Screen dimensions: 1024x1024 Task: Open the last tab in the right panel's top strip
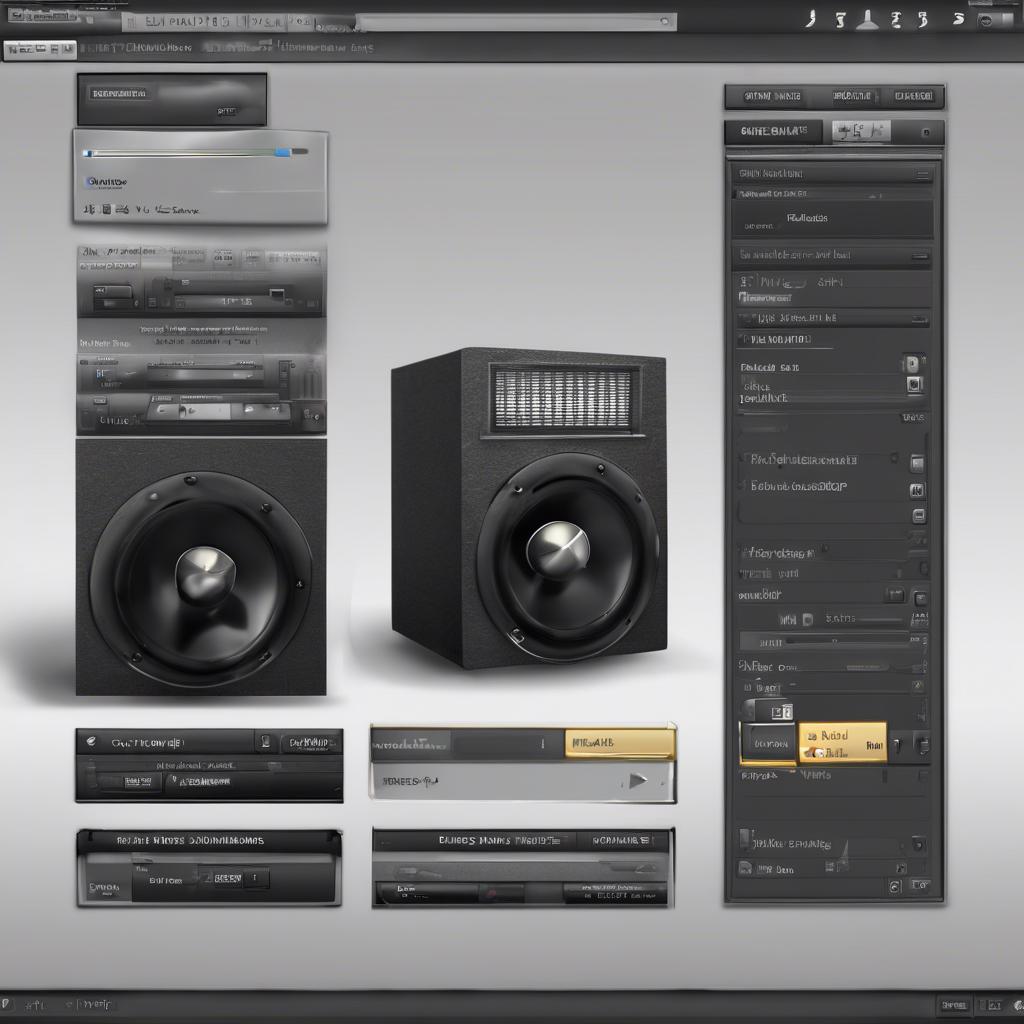pyautogui.click(x=914, y=97)
